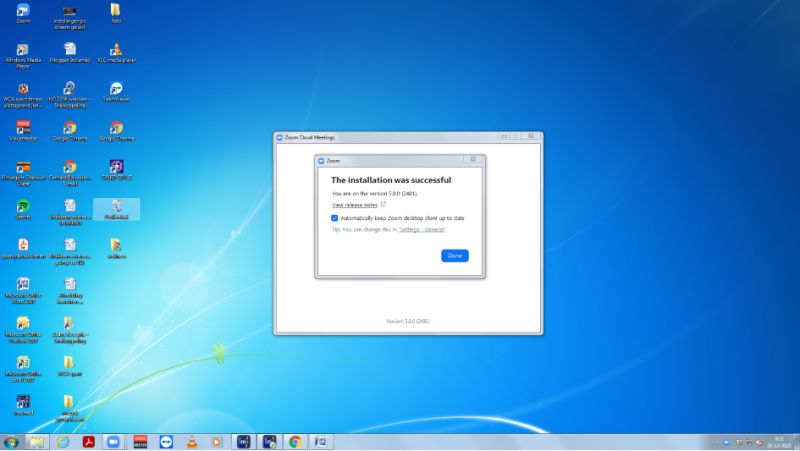800x451 pixels.
Task: Select the HD 720P webcam shortcut
Action: 70,95
